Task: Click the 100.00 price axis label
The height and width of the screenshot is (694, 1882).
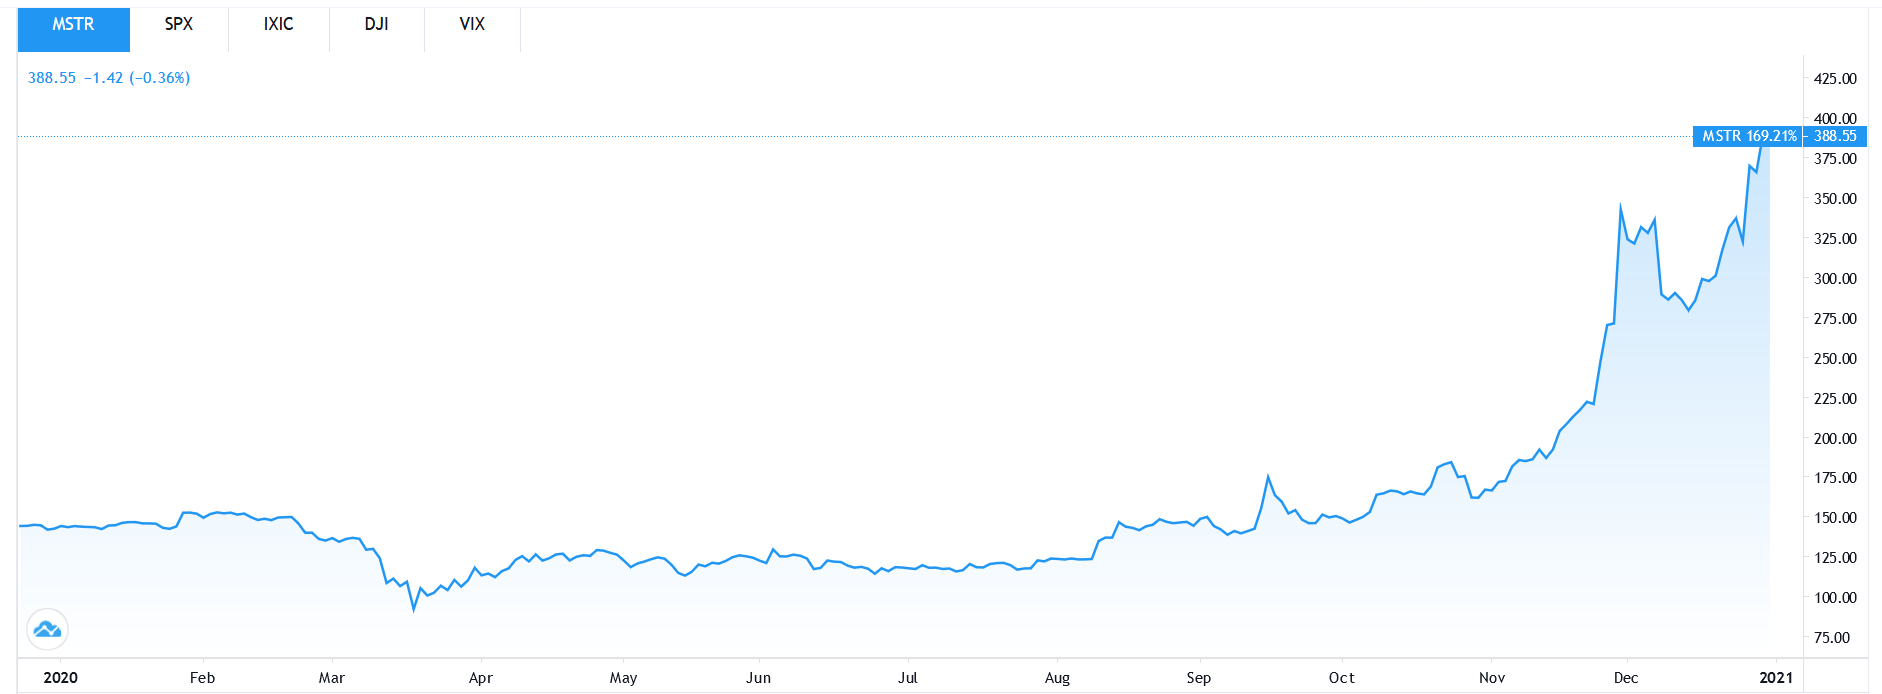Action: (1835, 598)
